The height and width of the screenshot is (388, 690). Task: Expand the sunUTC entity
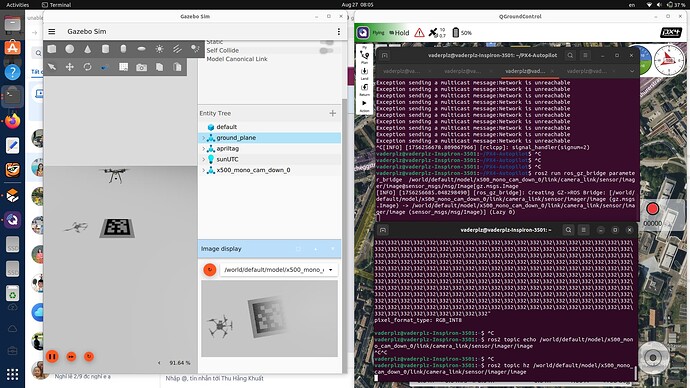pos(203,159)
